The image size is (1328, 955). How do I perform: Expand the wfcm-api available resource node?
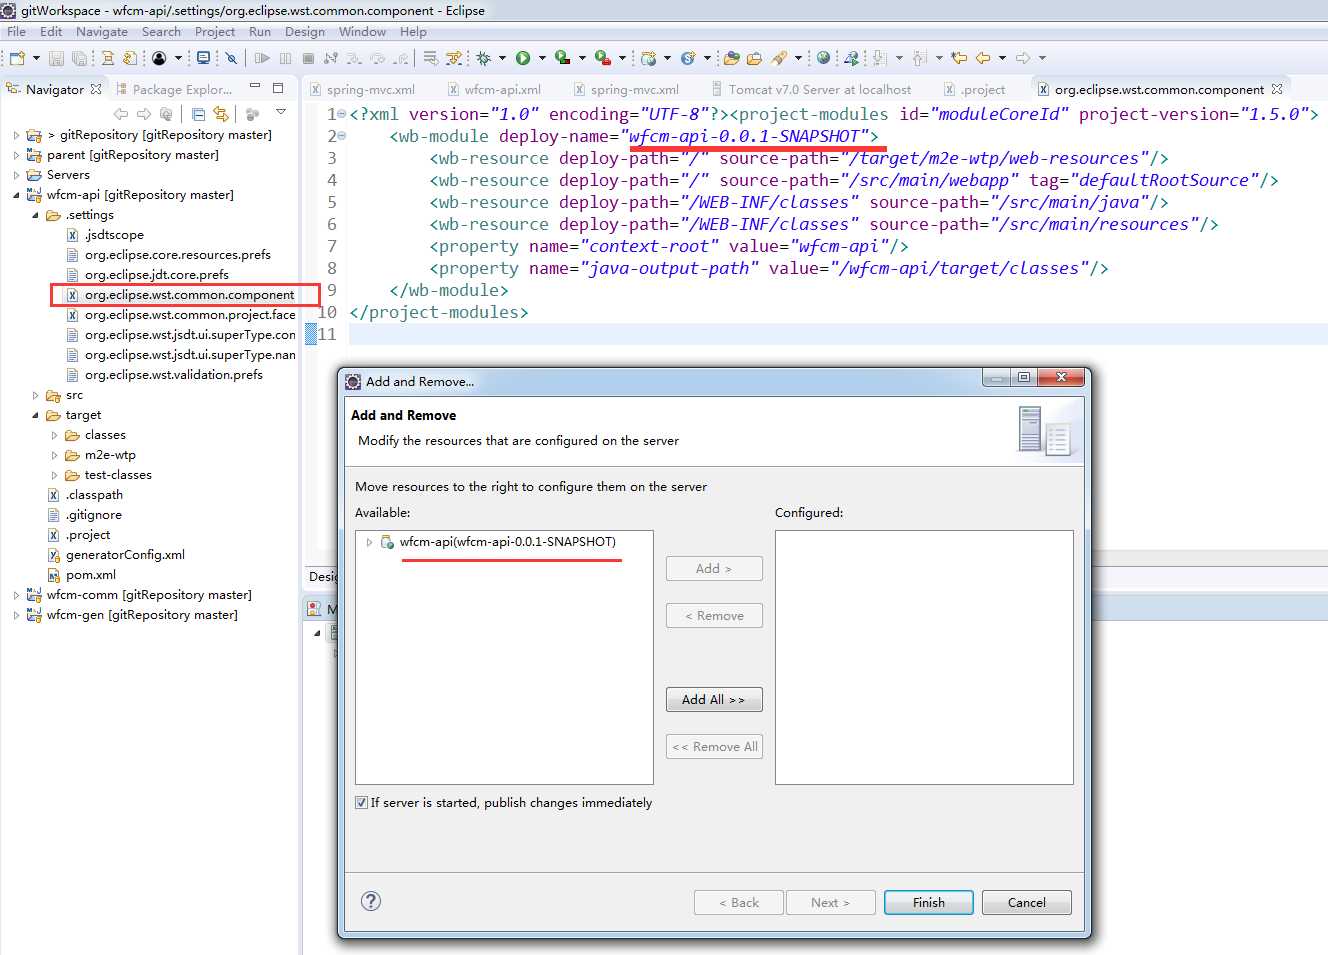pos(369,542)
